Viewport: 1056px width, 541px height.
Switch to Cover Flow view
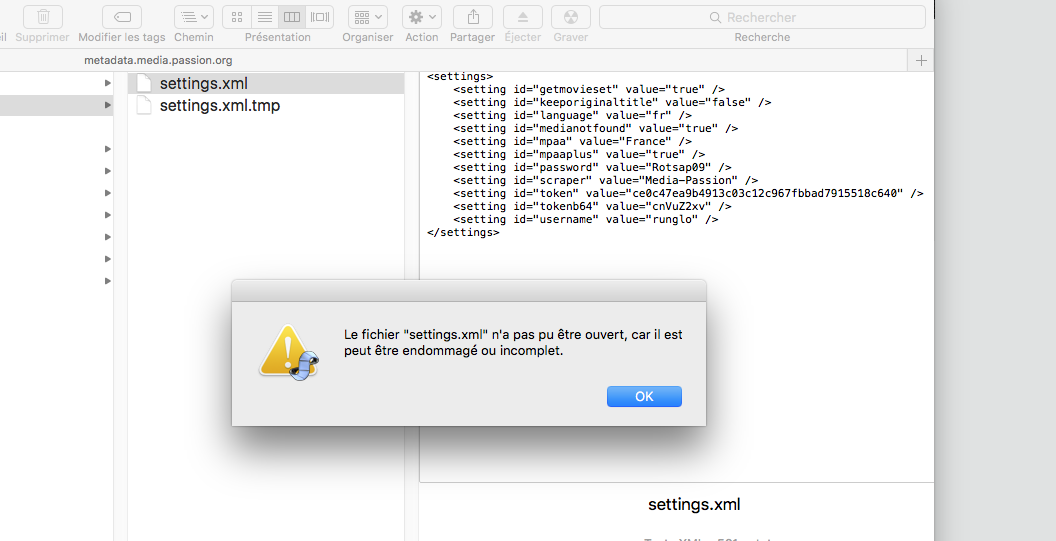[320, 17]
